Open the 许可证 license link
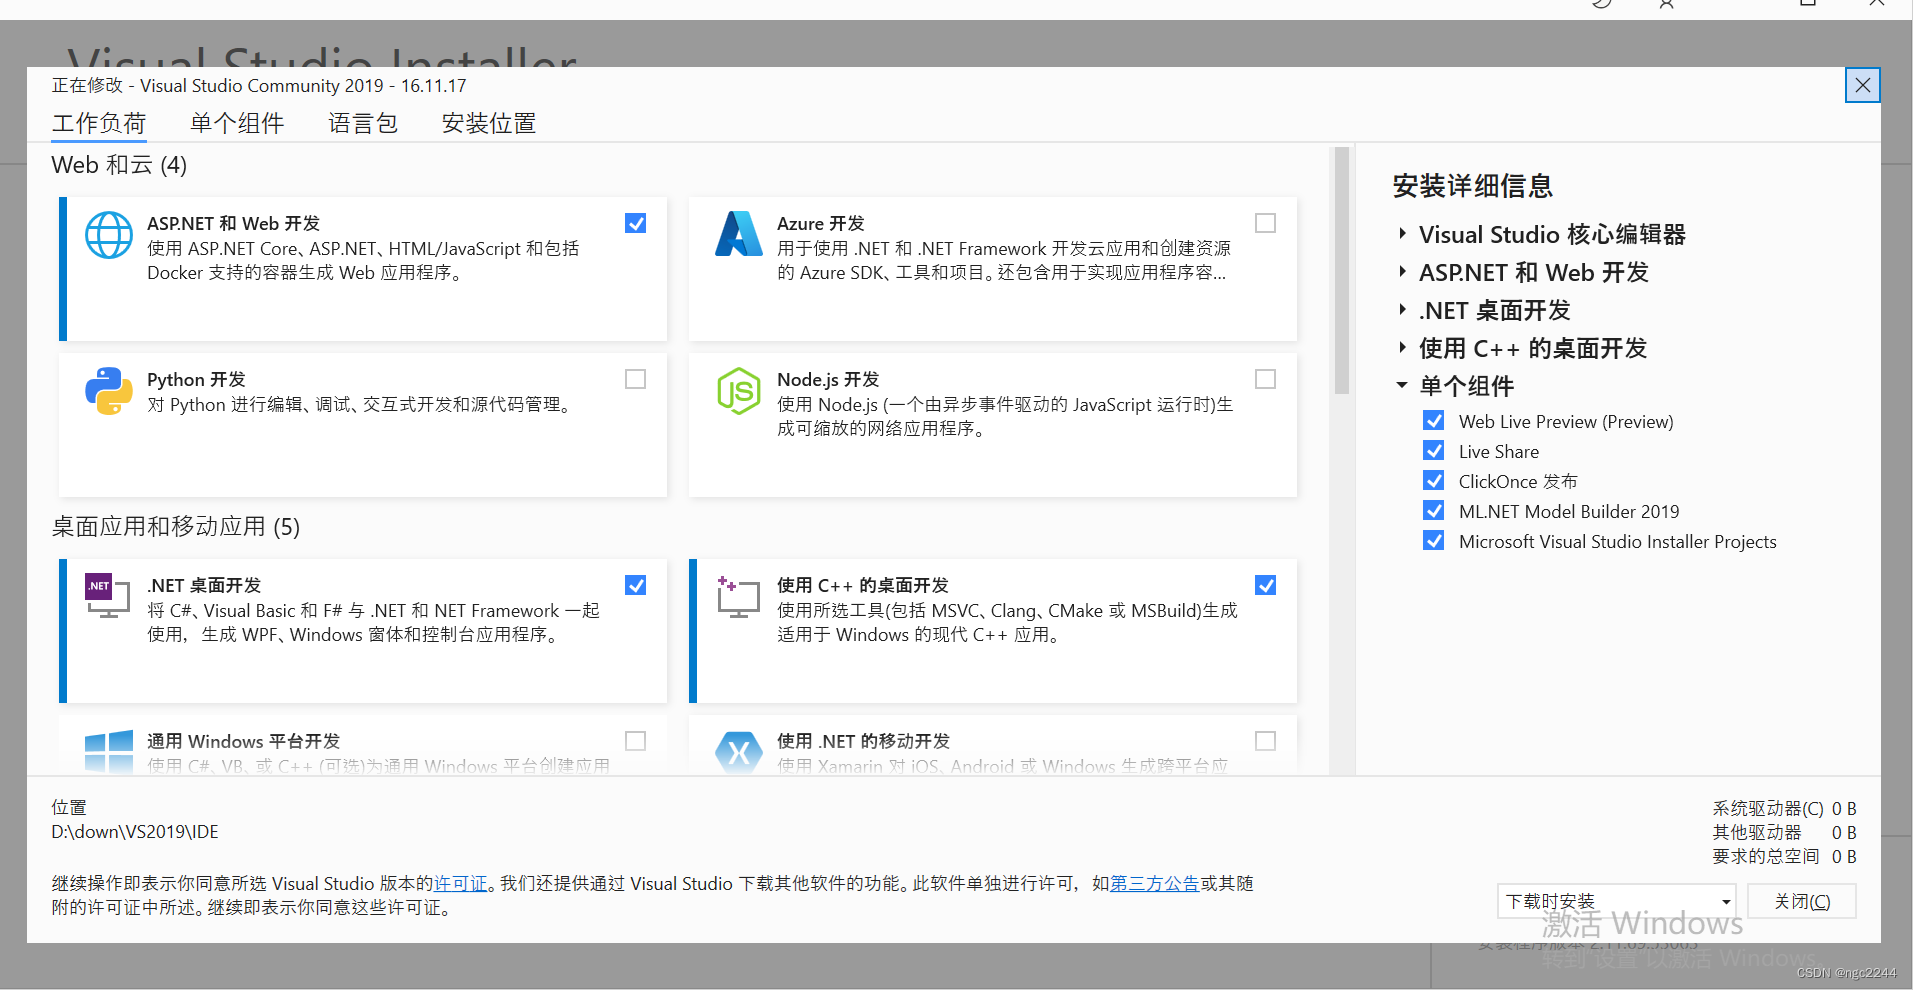Screen dimensions: 1913x990 click(461, 884)
